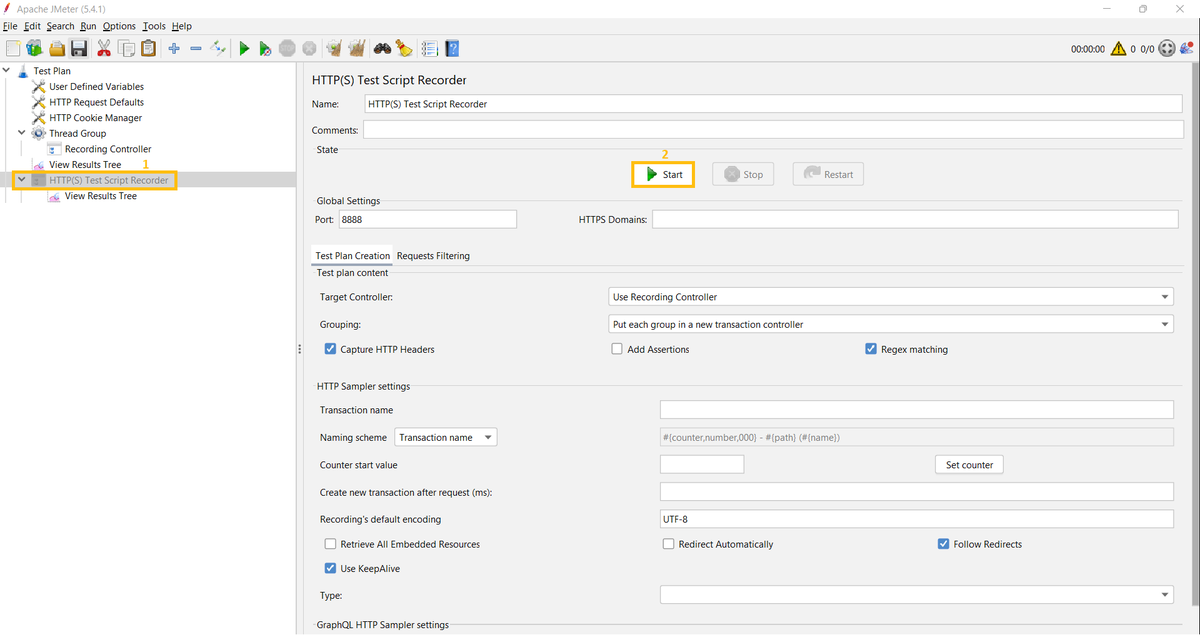The height and width of the screenshot is (635, 1200).
Task: Open the Naming scheme dropdown
Action: pyautogui.click(x=446, y=437)
